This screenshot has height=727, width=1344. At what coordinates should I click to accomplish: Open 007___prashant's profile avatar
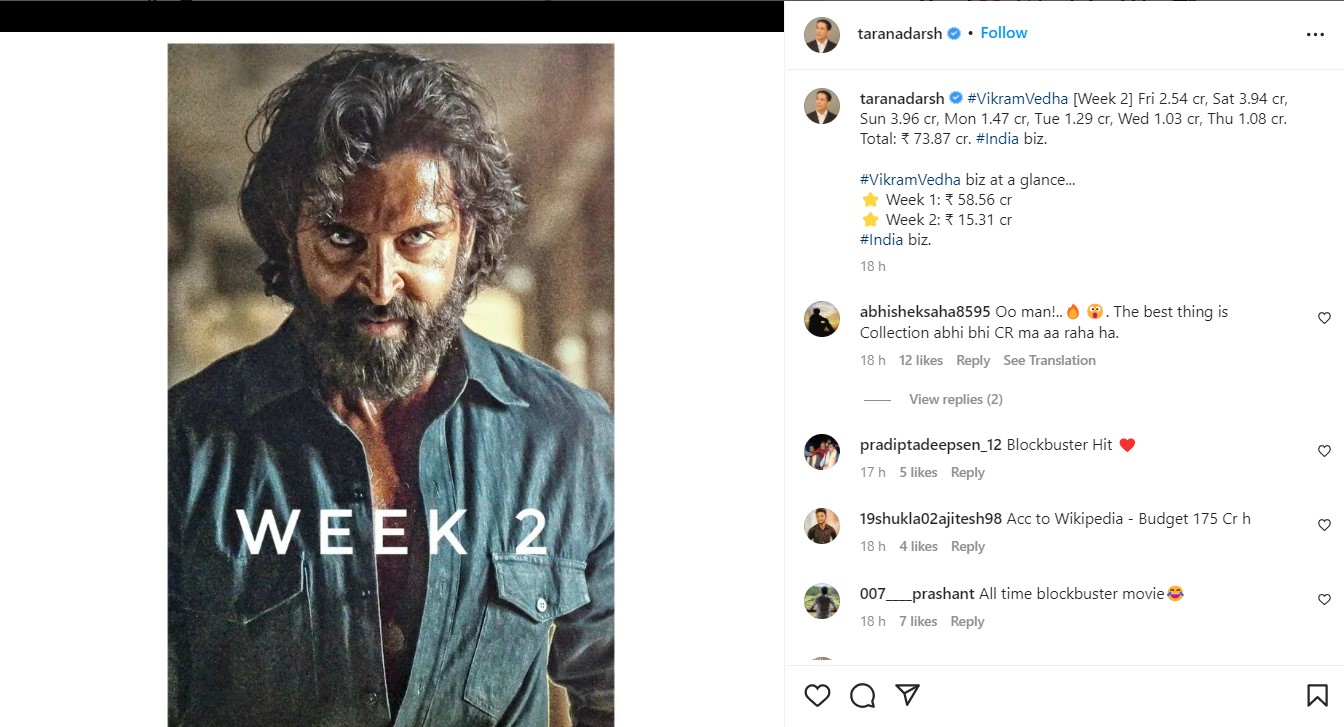tap(822, 601)
